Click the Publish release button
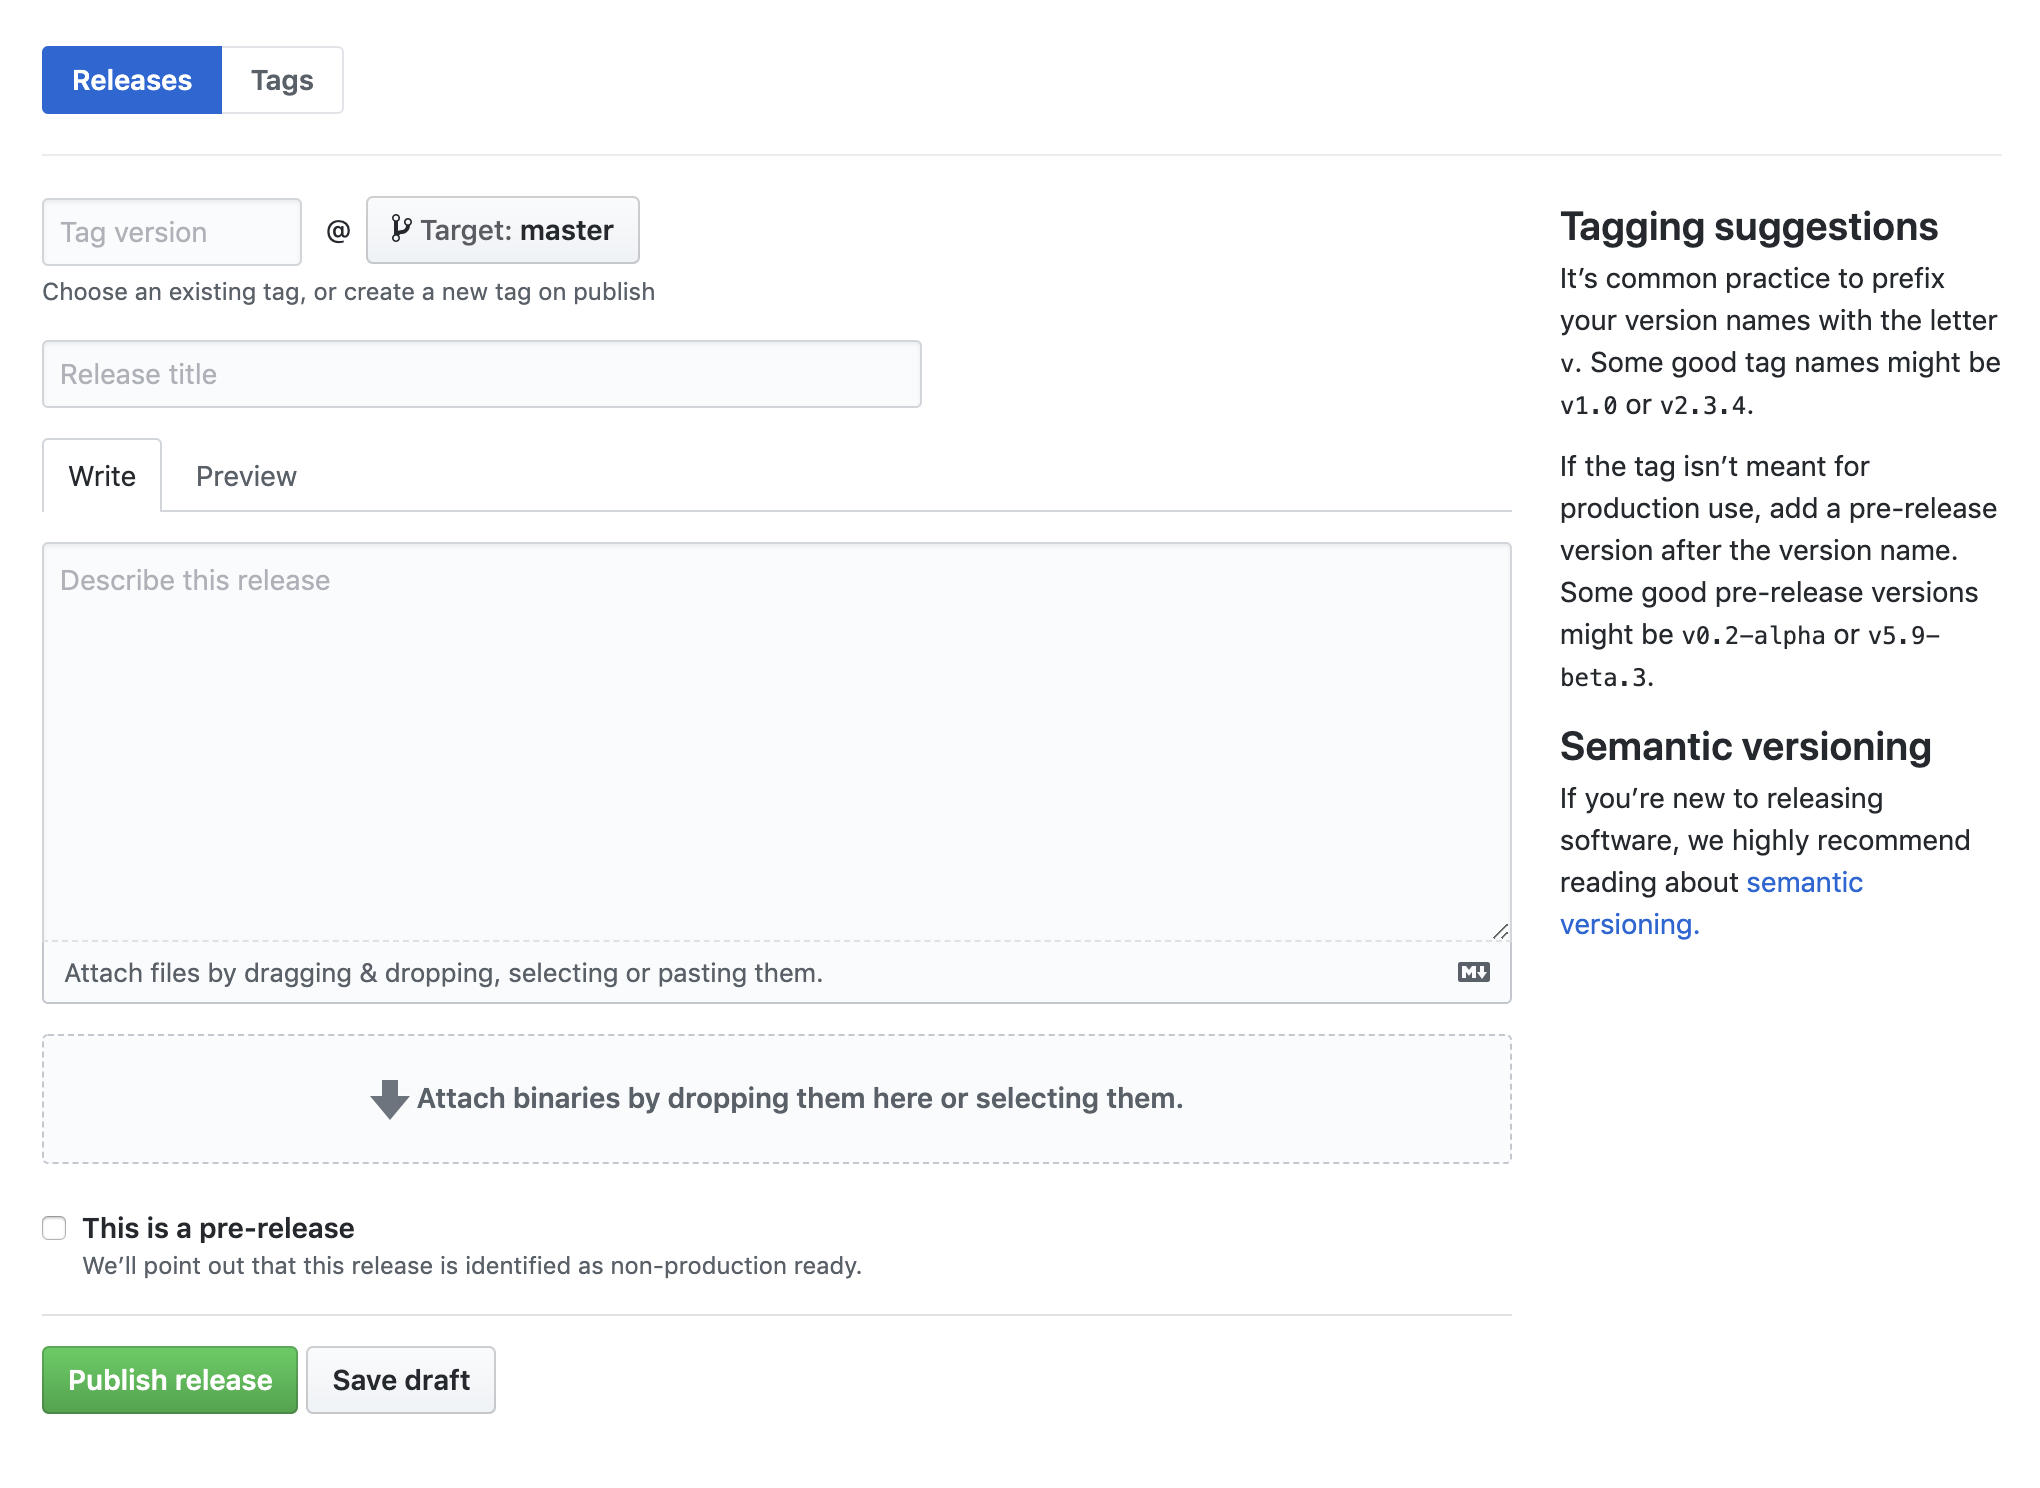The image size is (2040, 1488). (x=169, y=1379)
